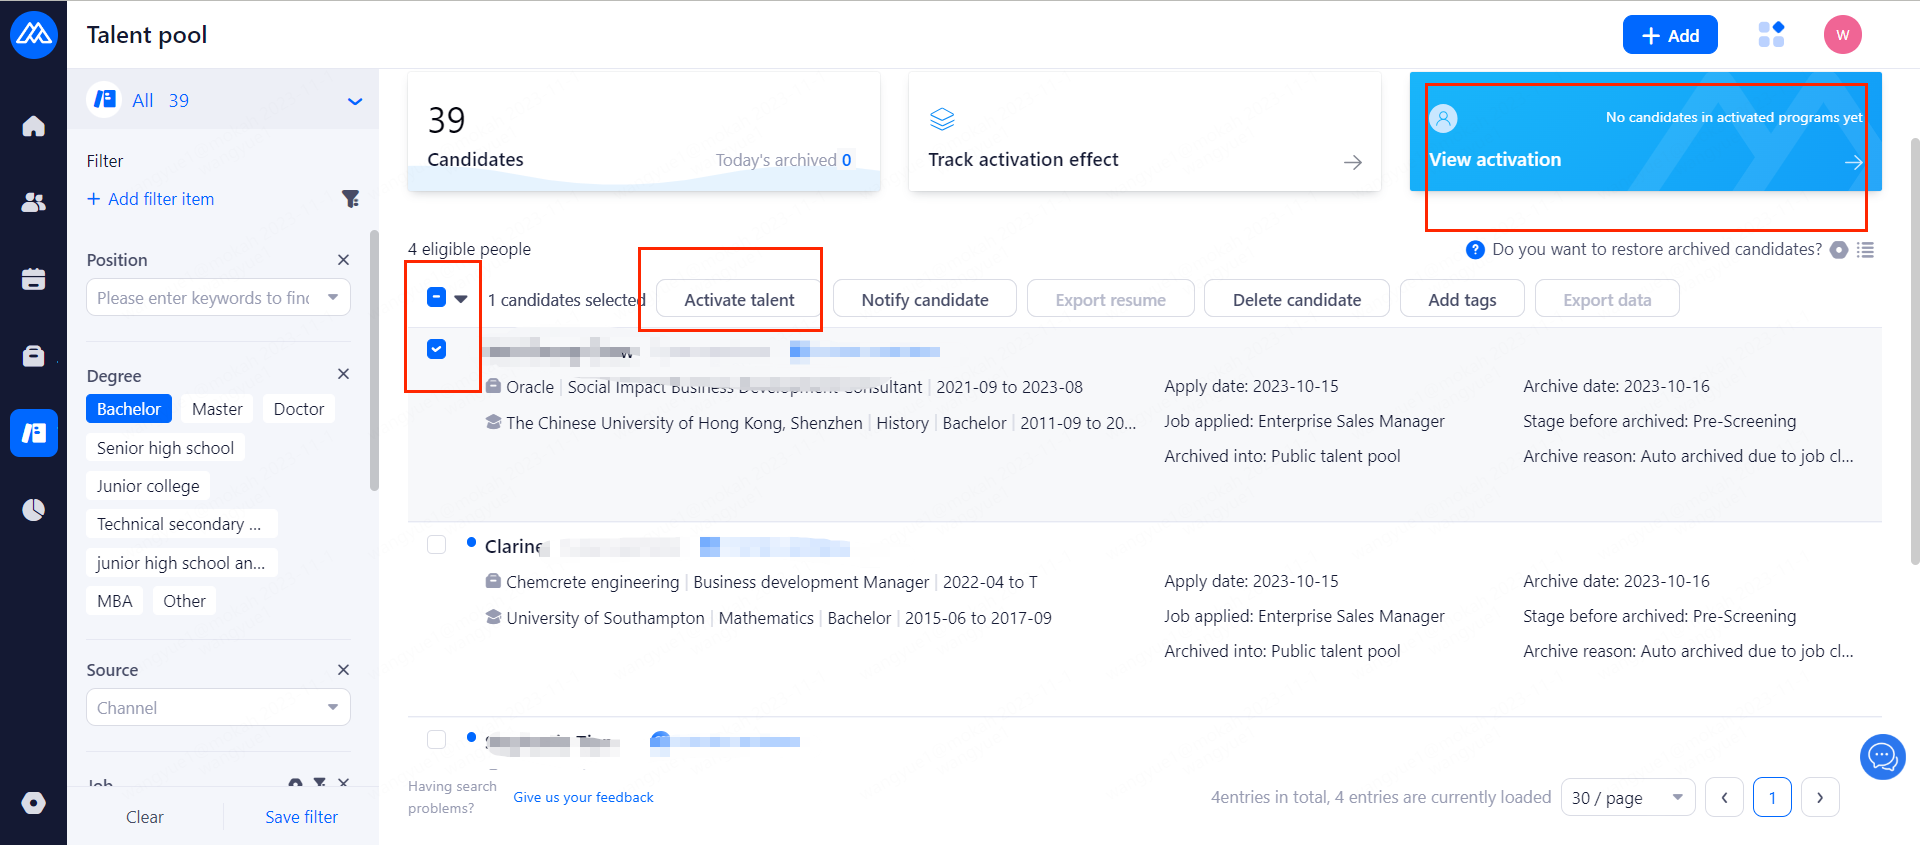This screenshot has height=845, width=1920.
Task: Click the Give us your feedback link
Action: click(x=583, y=797)
